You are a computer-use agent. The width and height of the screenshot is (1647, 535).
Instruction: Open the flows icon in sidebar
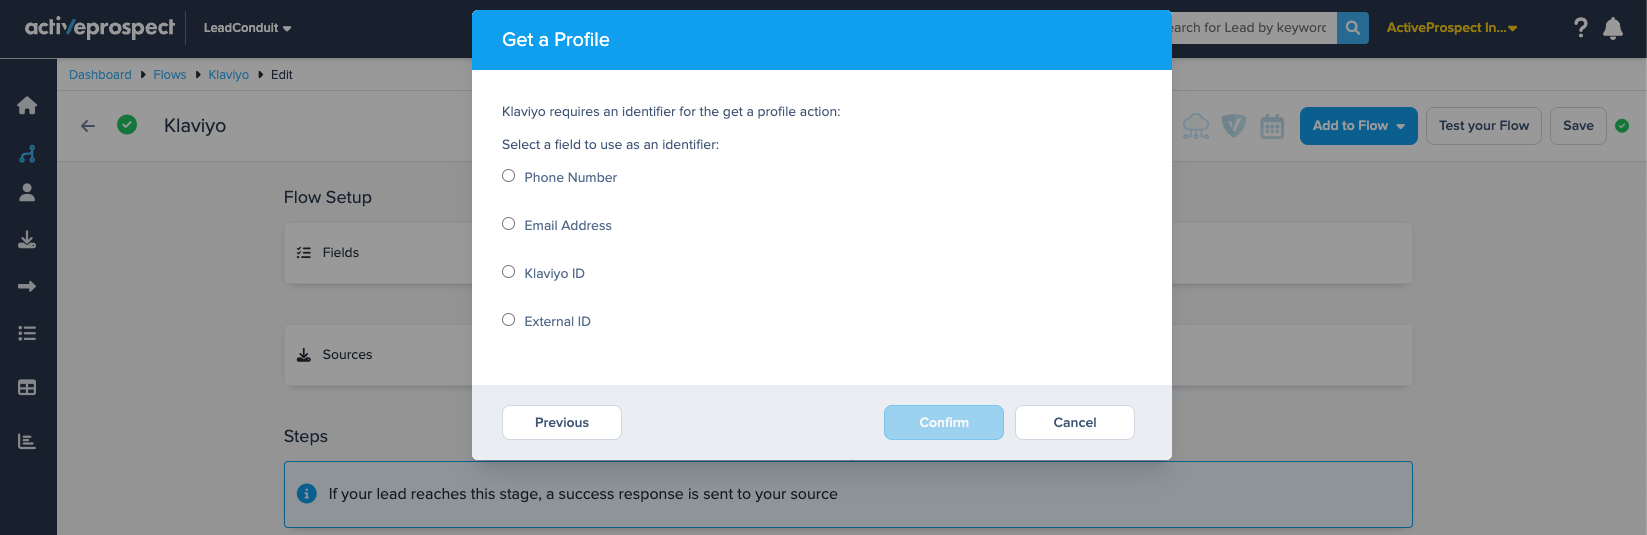coord(27,153)
